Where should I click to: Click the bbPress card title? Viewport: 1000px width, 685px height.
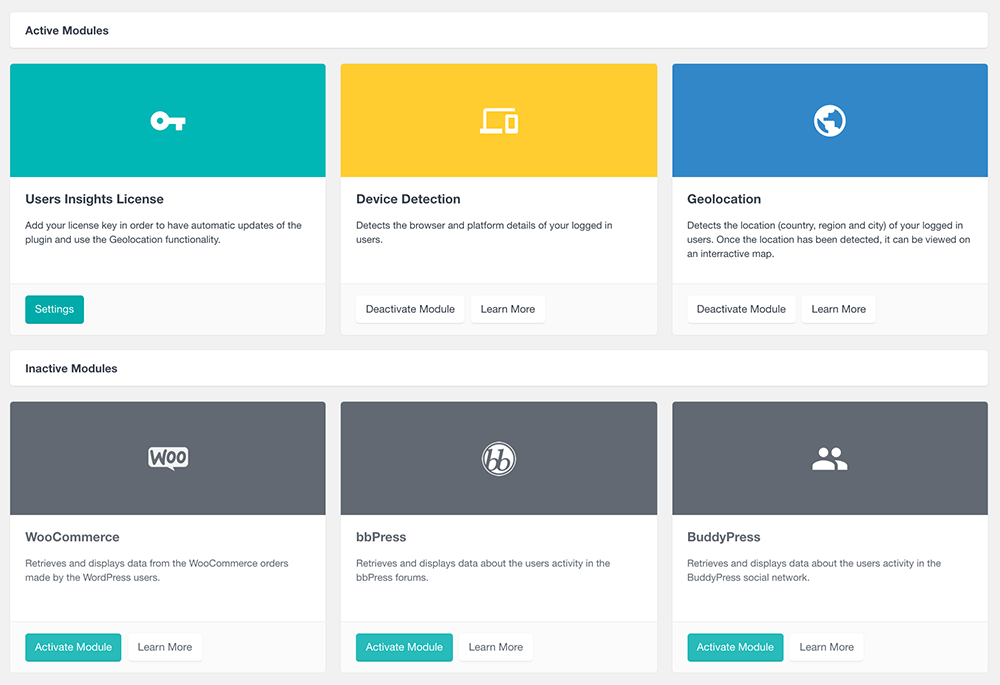381,537
